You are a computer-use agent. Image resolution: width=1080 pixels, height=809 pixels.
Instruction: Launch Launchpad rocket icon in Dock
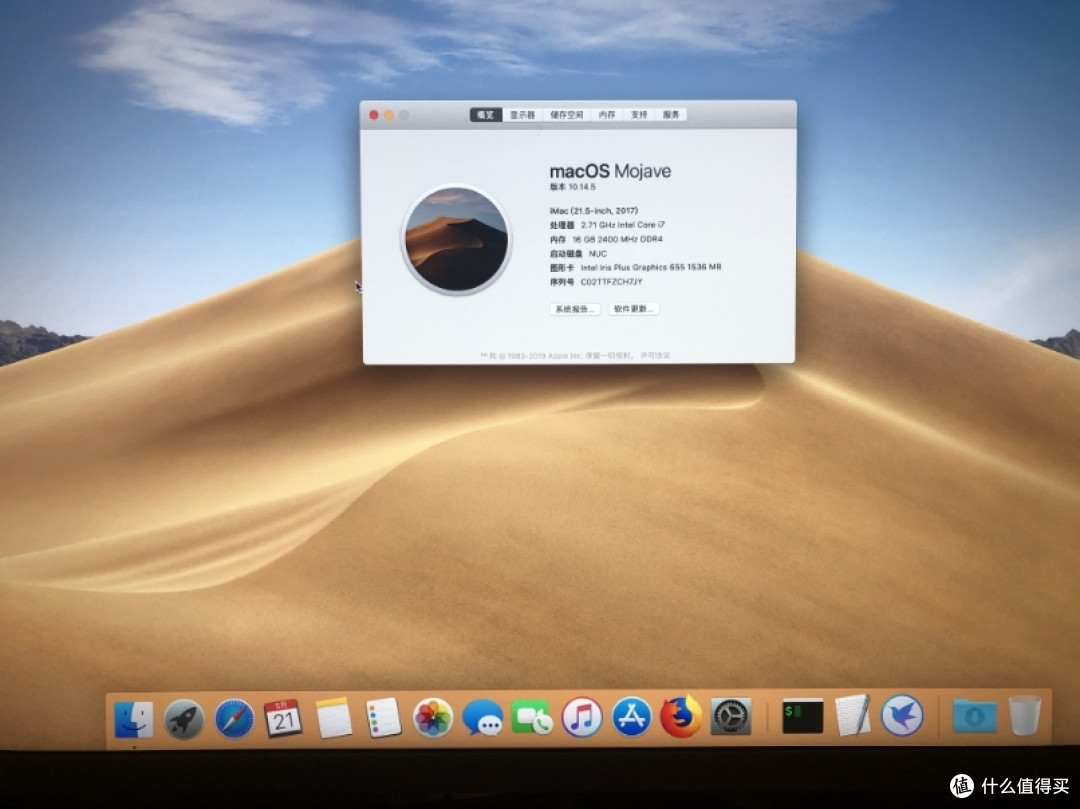point(184,719)
